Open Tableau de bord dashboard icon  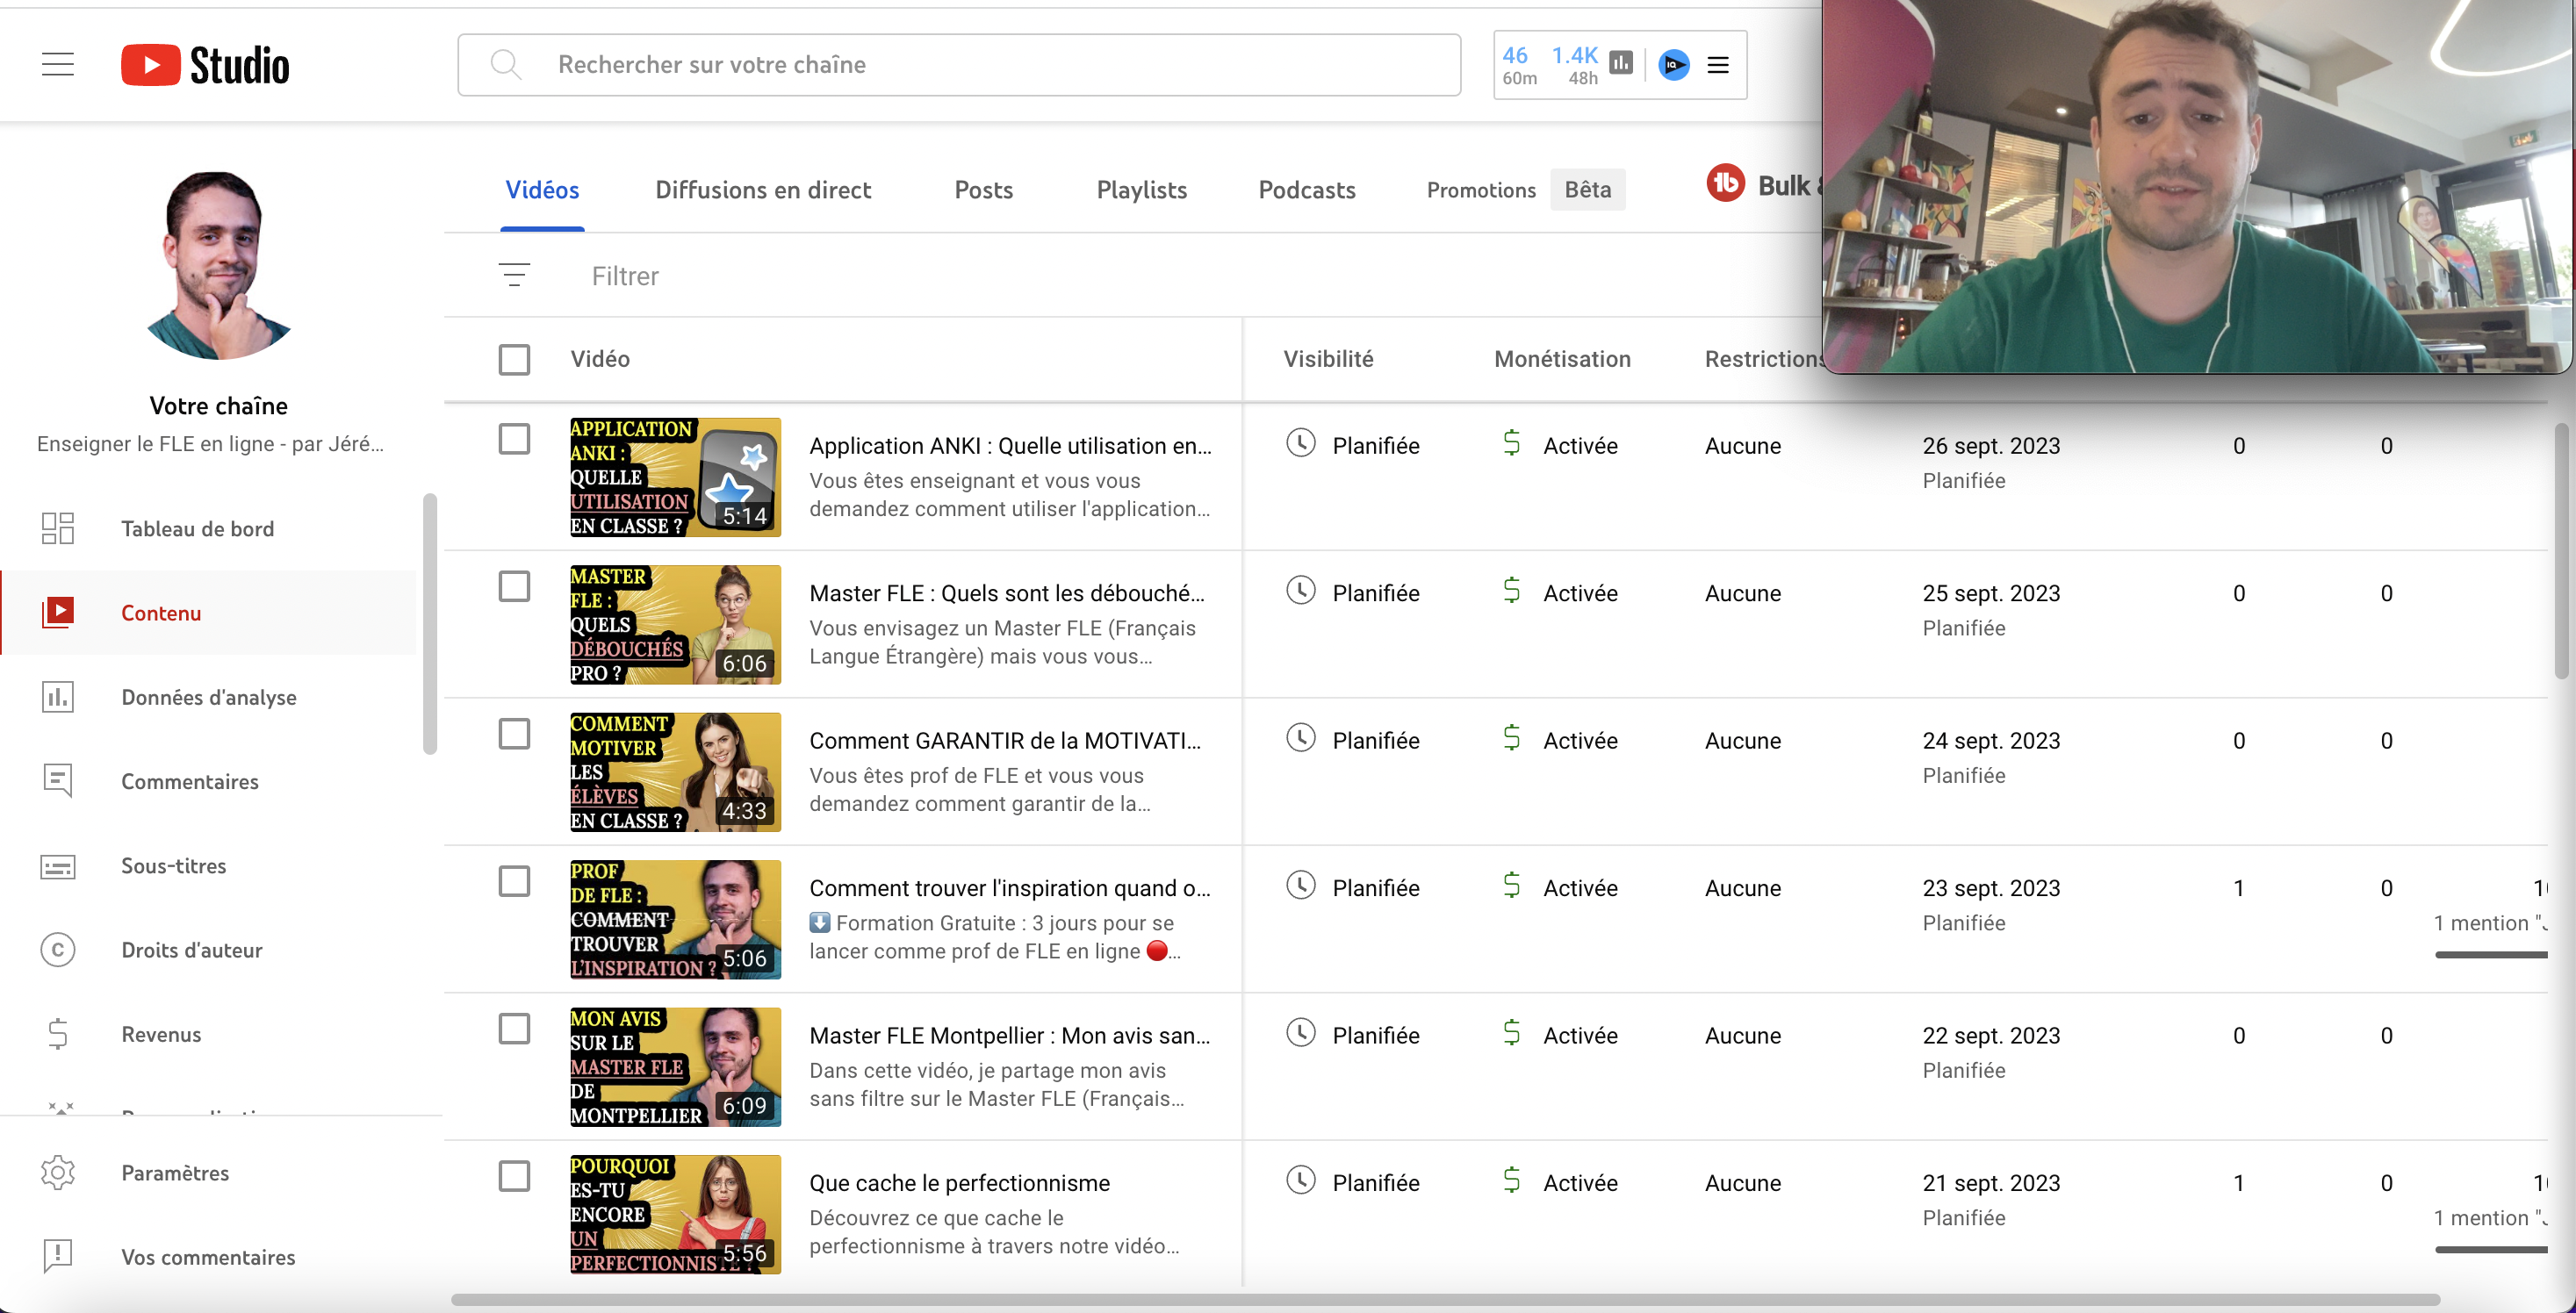[x=58, y=528]
